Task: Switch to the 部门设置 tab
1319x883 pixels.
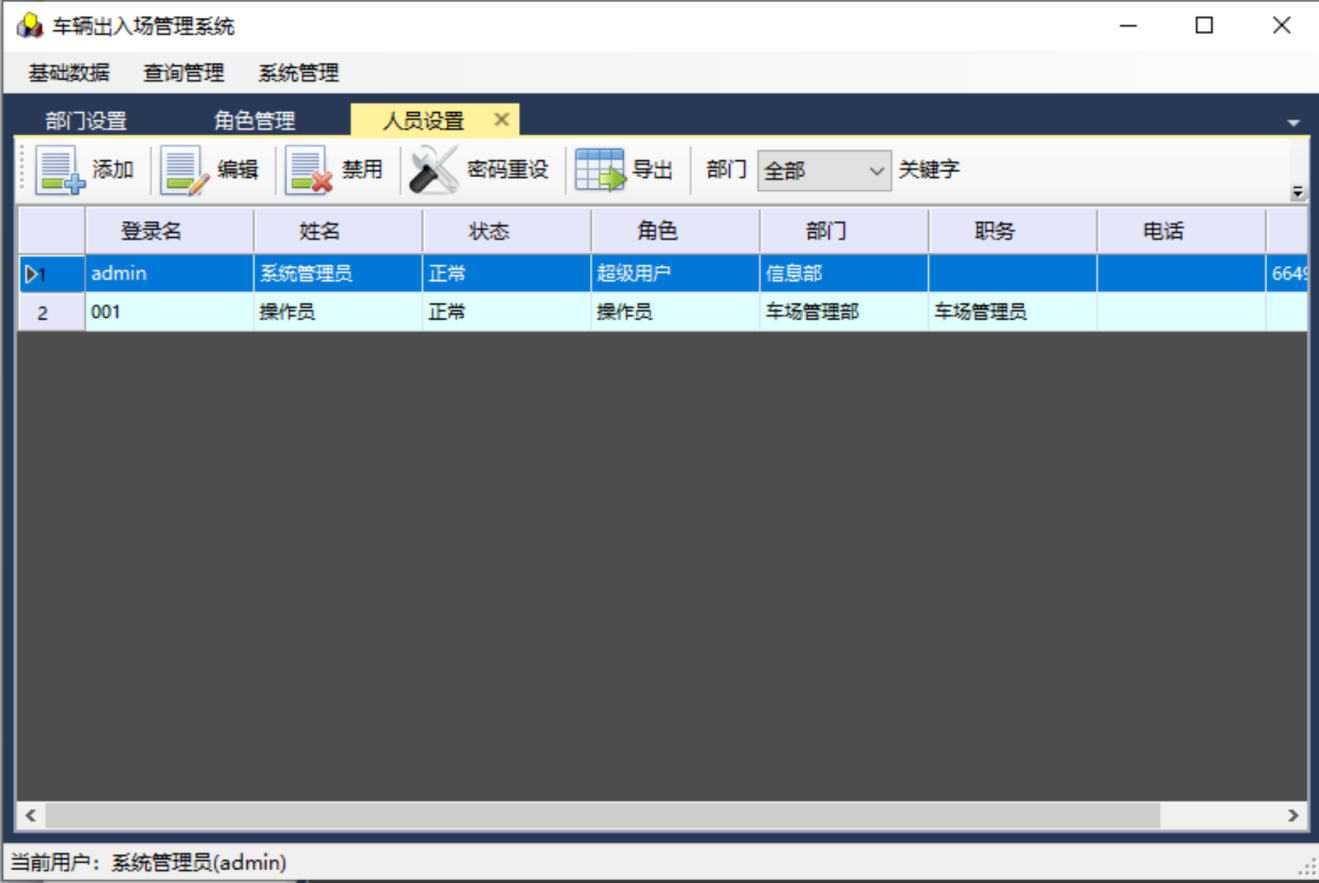Action: [86, 121]
